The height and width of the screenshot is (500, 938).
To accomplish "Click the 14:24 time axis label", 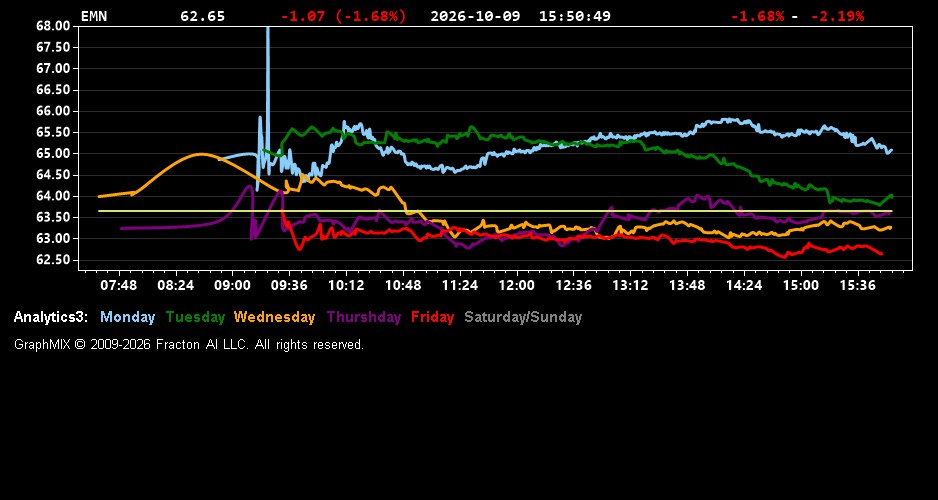I will 744,285.
